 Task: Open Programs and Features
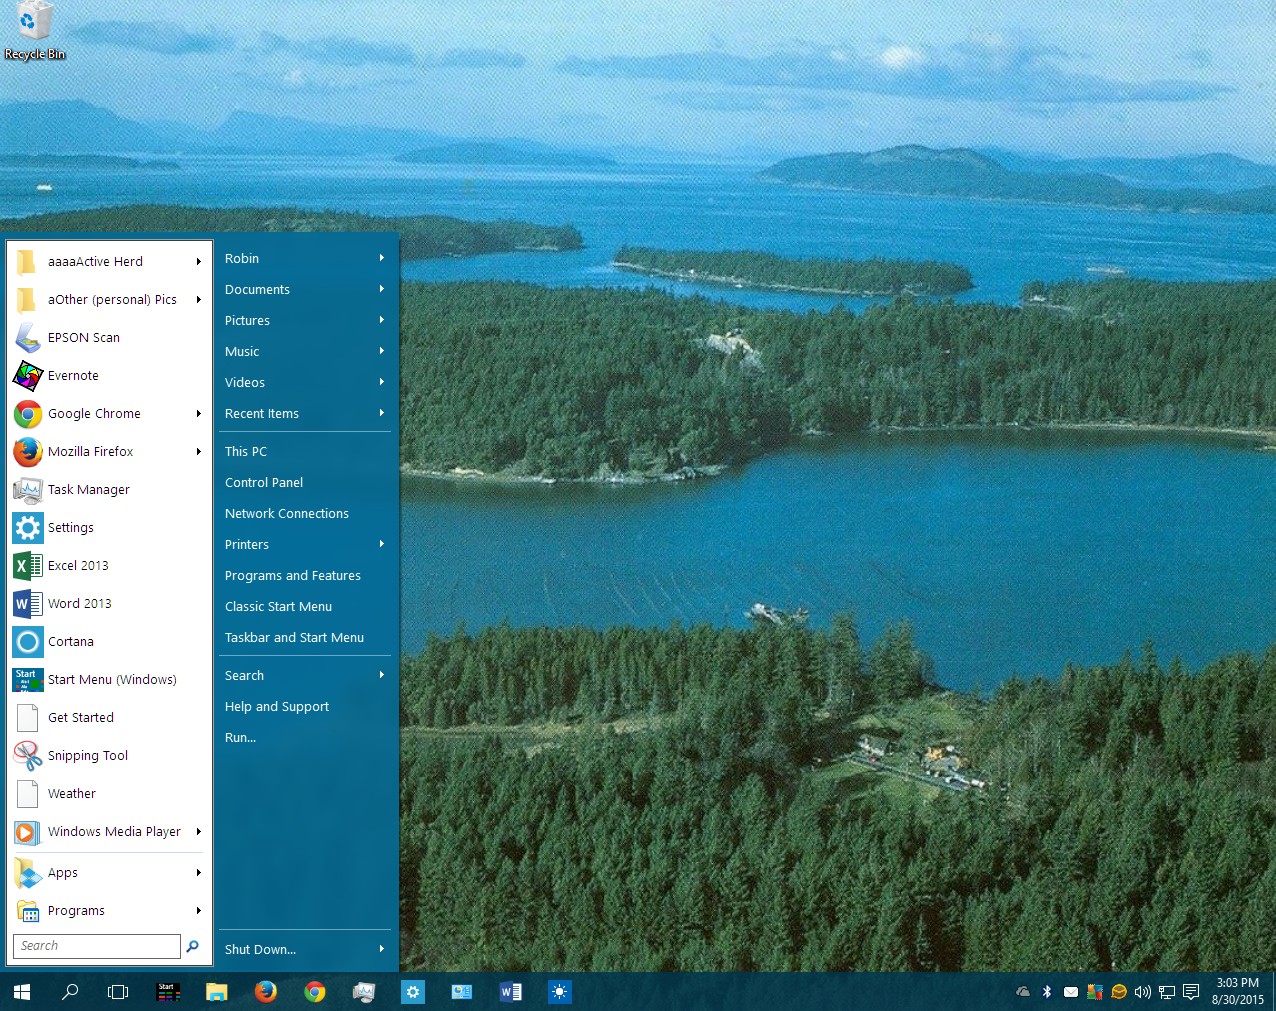pos(305,575)
